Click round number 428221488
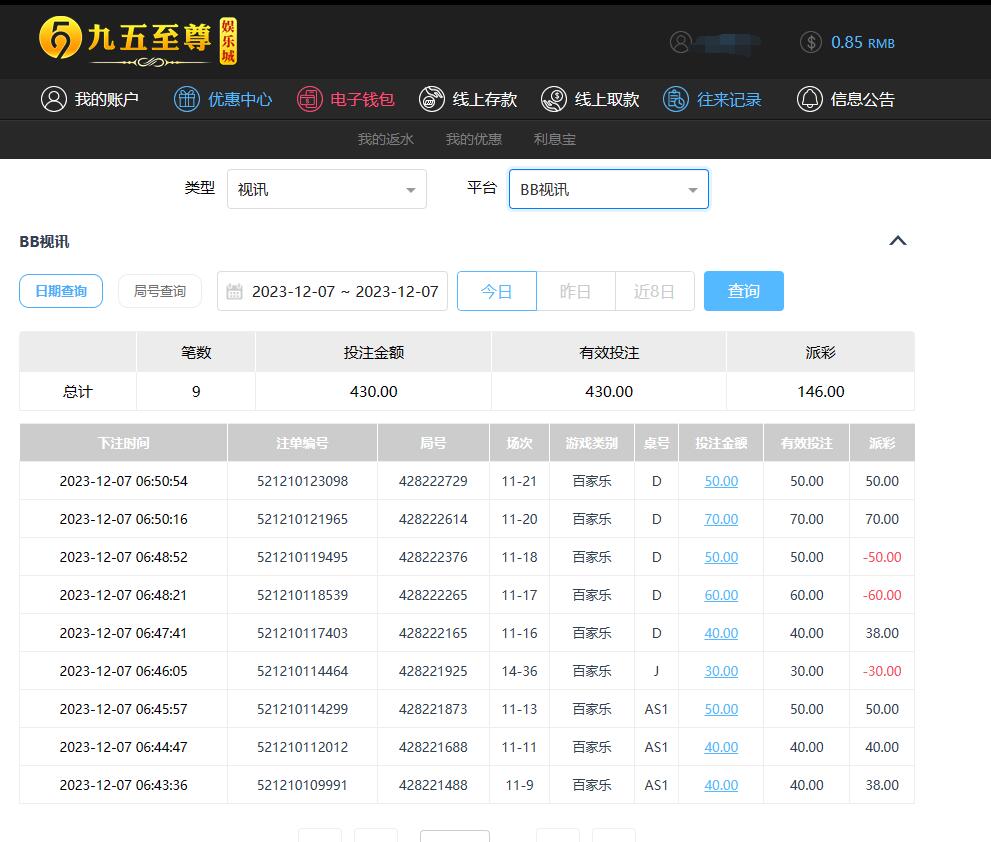The width and height of the screenshot is (991, 842). pos(433,784)
